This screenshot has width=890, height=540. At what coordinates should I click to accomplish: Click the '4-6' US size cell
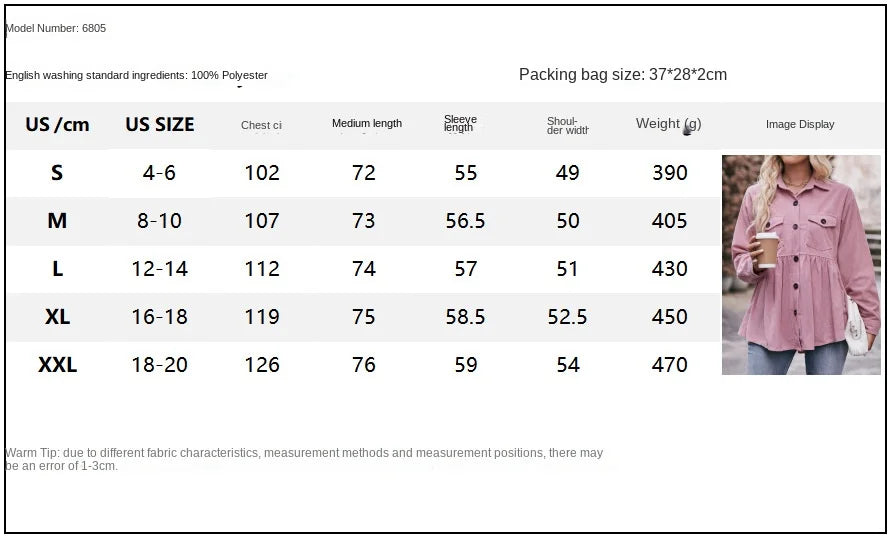[159, 173]
